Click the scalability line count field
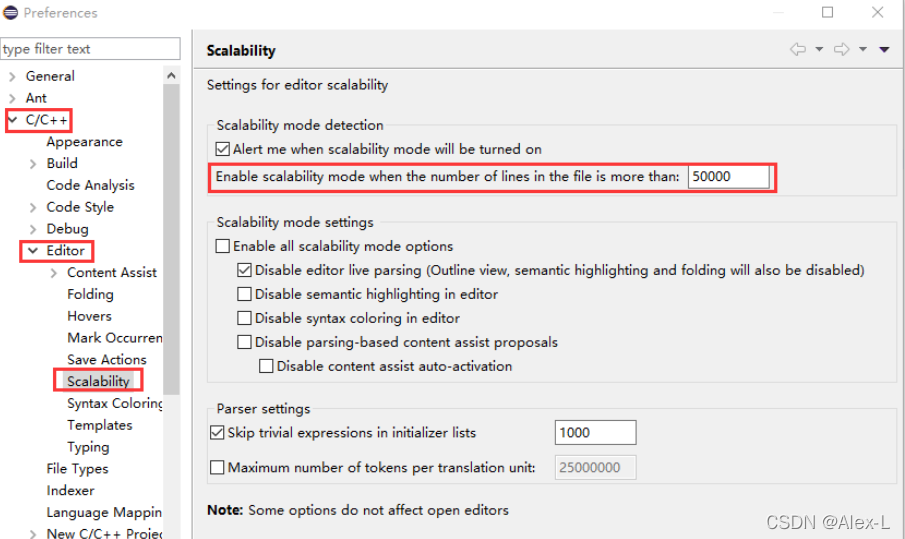This screenshot has width=905, height=539. pos(729,177)
